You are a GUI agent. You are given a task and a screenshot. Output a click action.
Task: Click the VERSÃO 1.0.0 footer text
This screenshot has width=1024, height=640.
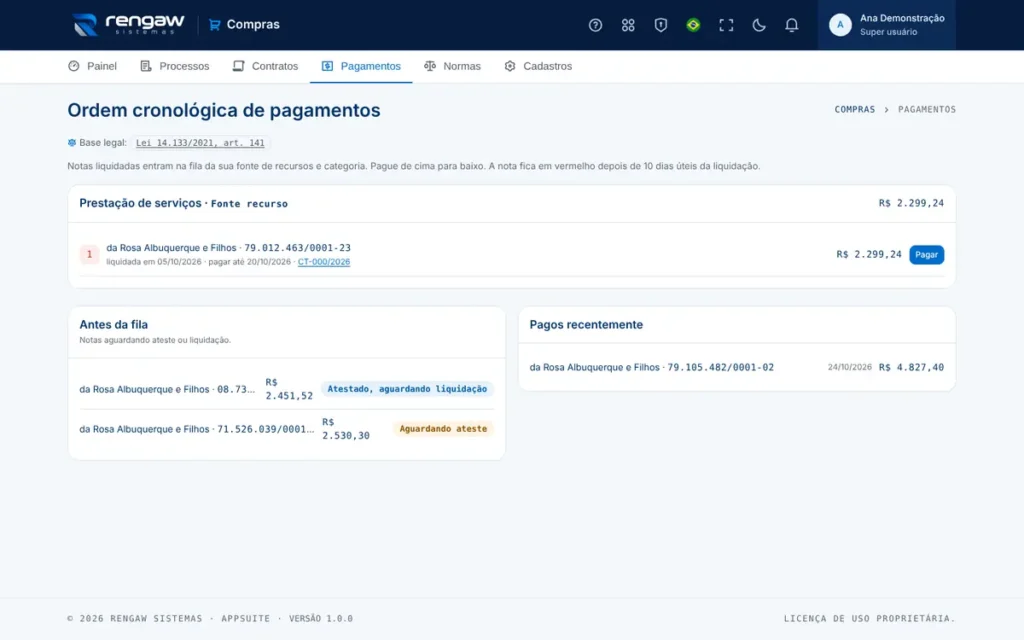click(321, 618)
